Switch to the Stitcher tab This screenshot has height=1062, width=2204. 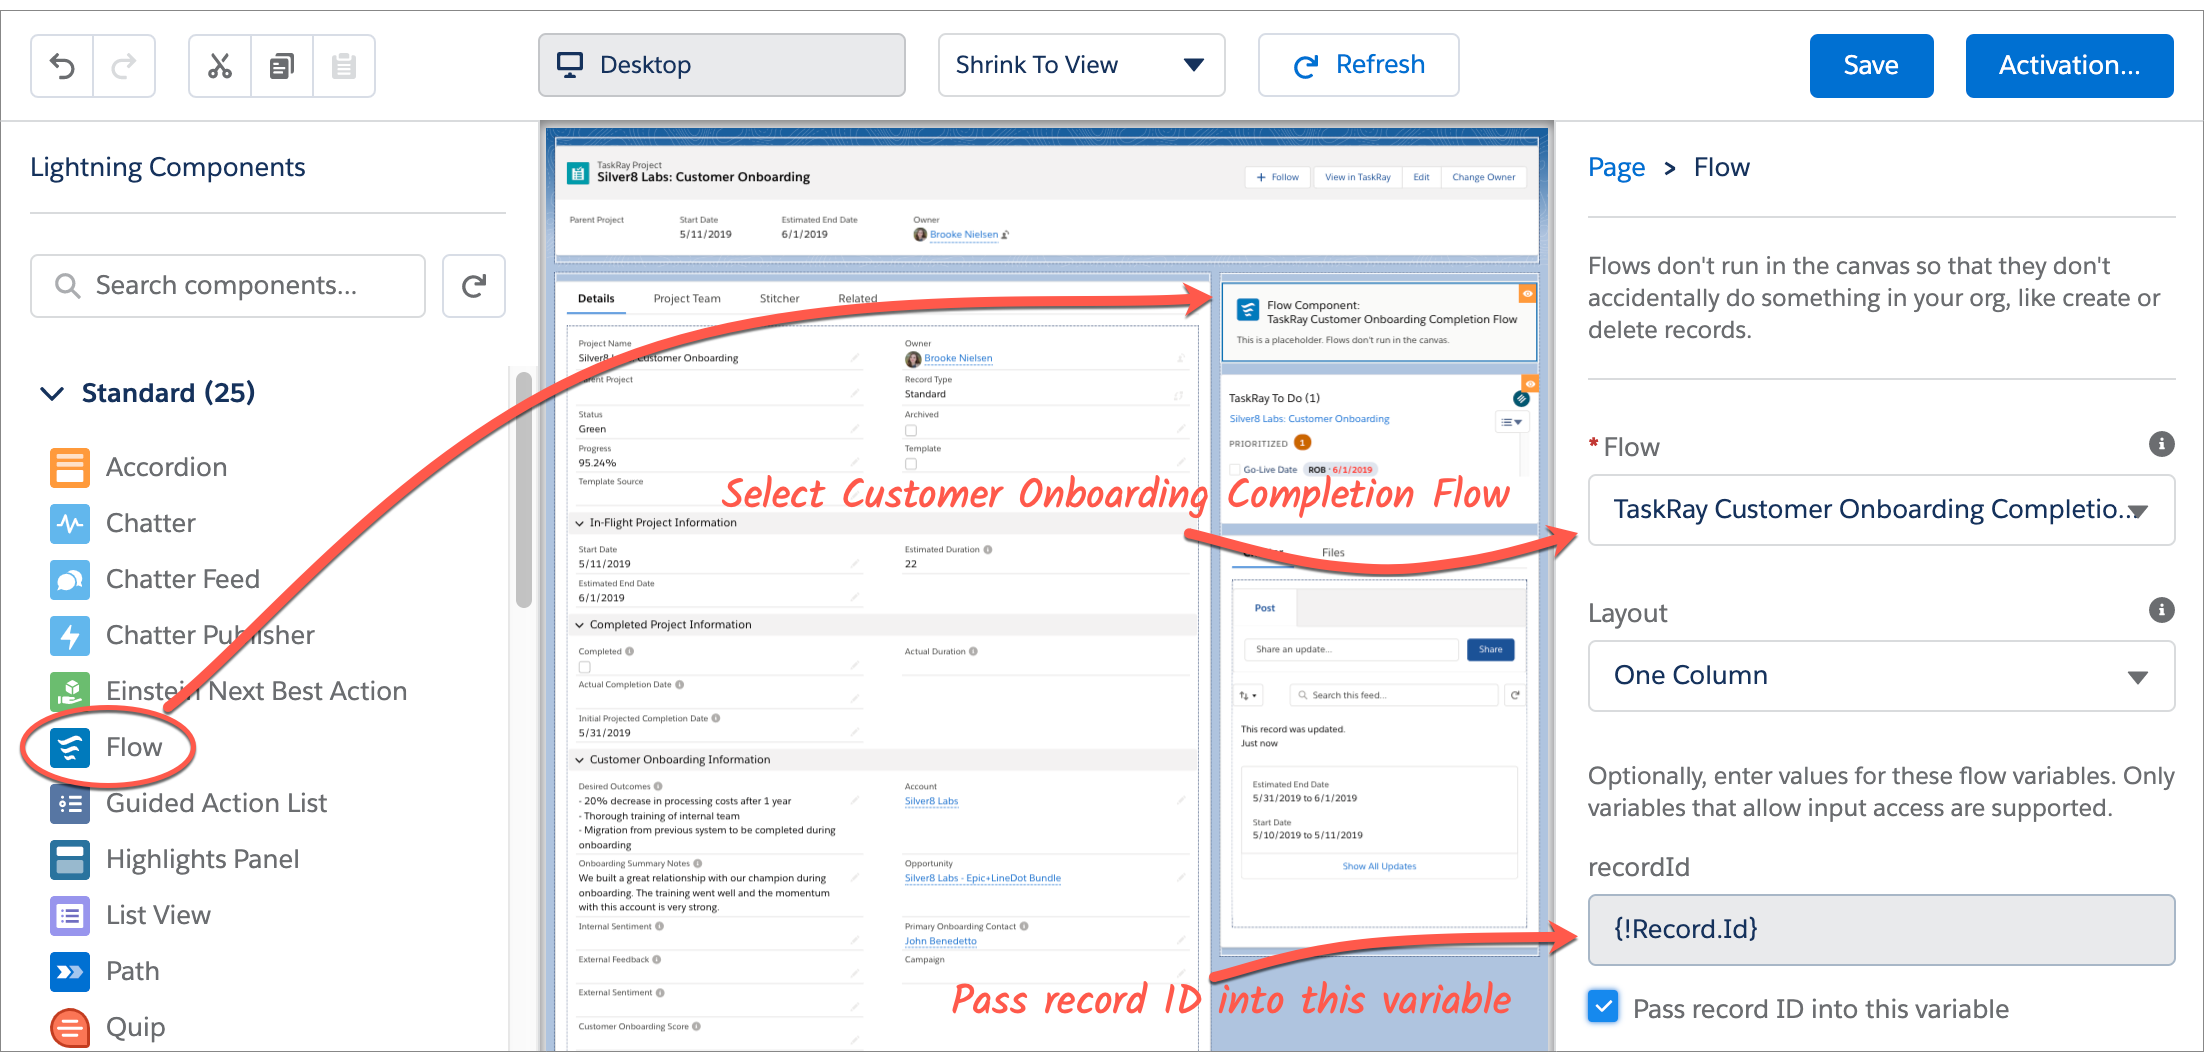pyautogui.click(x=780, y=299)
